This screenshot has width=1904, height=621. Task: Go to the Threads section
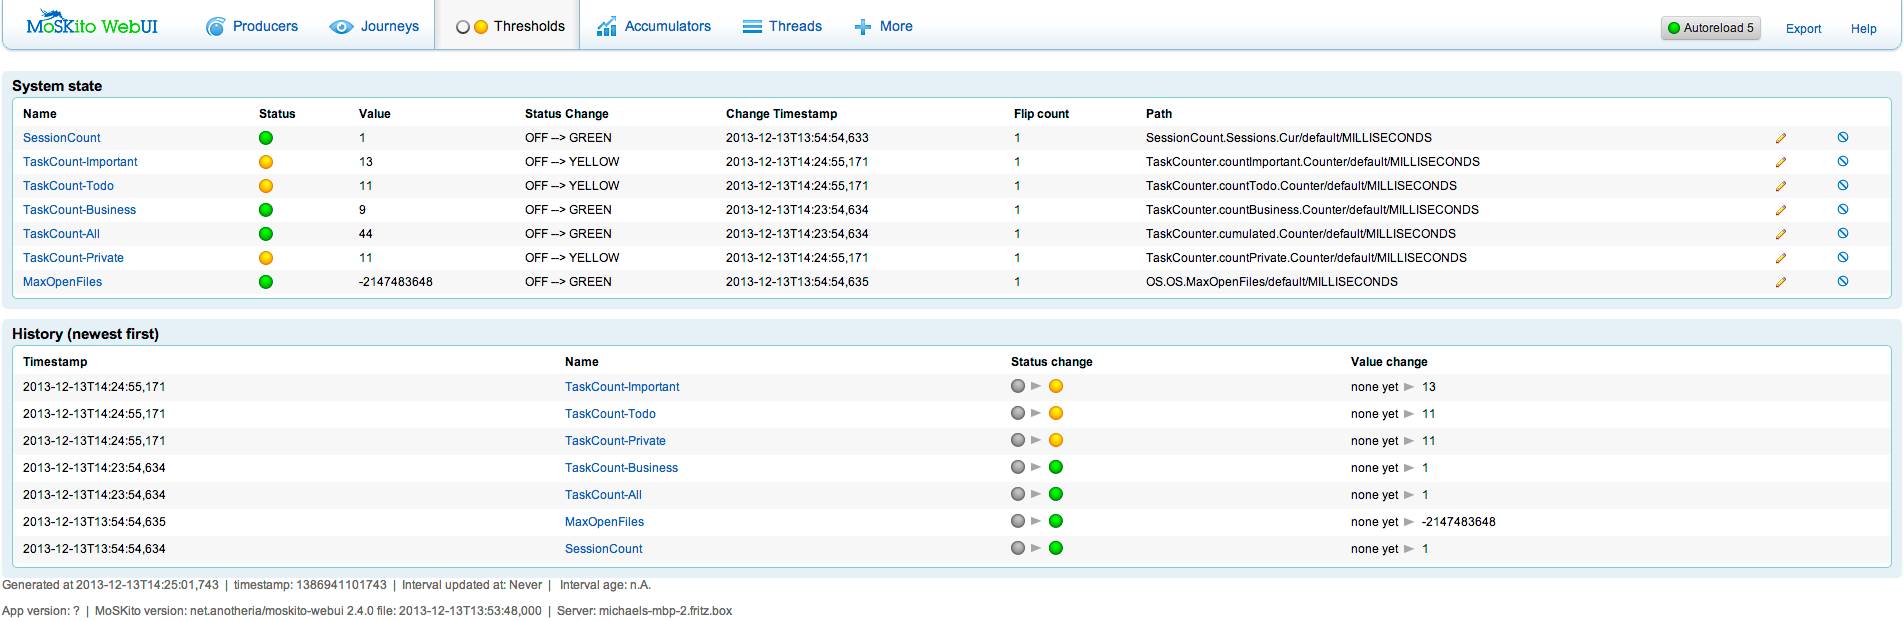pos(783,27)
